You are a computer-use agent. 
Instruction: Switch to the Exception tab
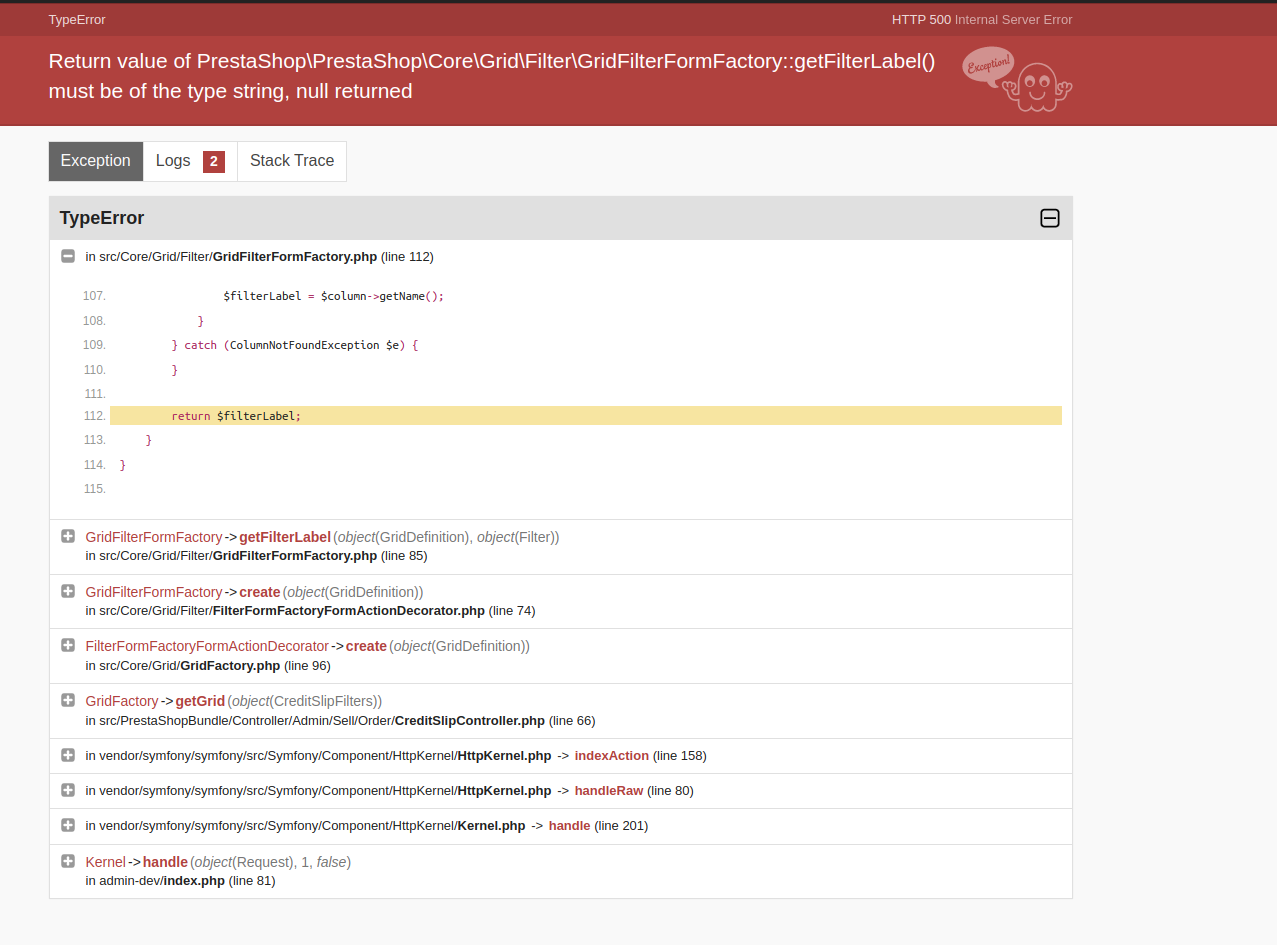[x=96, y=161]
